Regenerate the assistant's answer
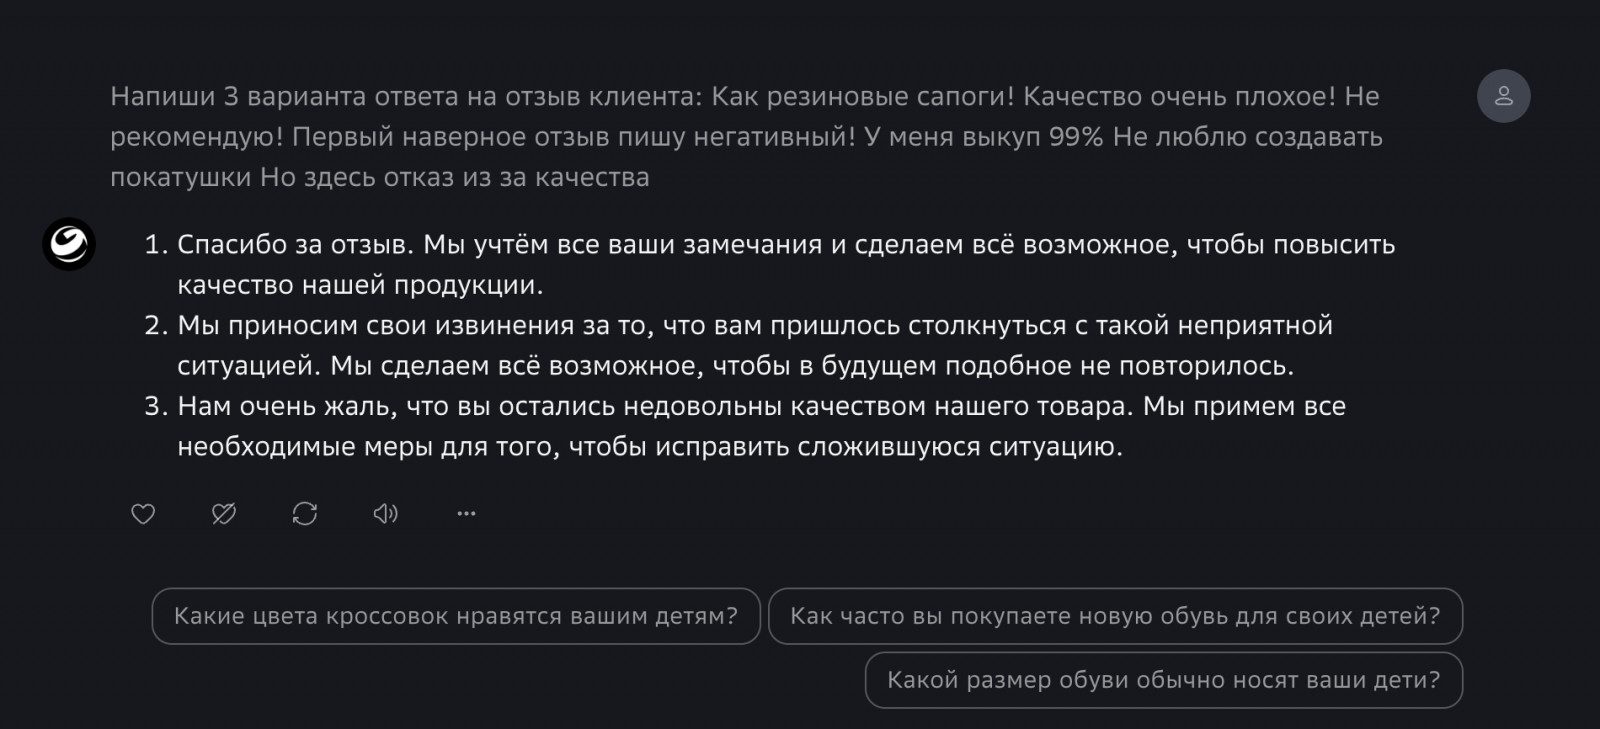Image resolution: width=1600 pixels, height=729 pixels. click(x=305, y=514)
